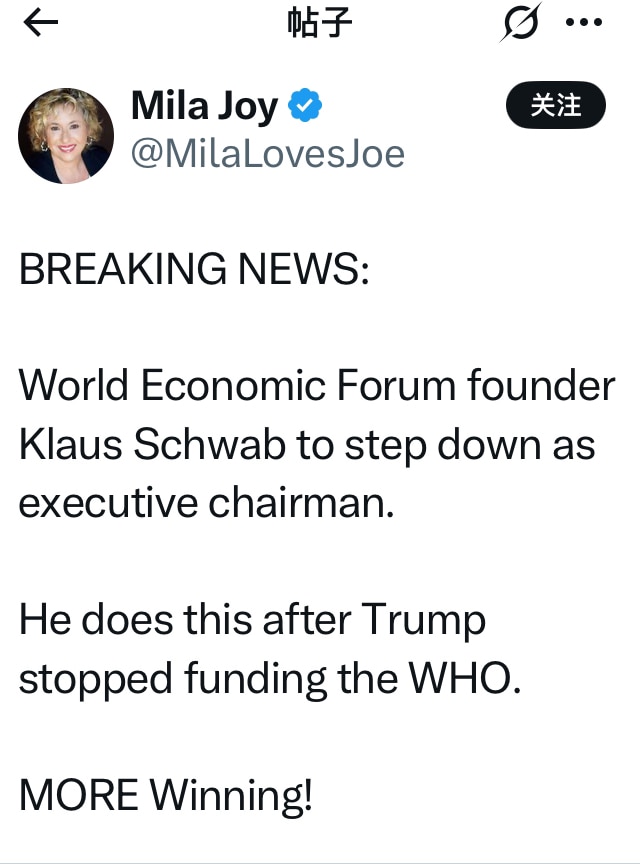Open the three-dot more options menu
Screen dimensions: 640x864
[584, 24]
